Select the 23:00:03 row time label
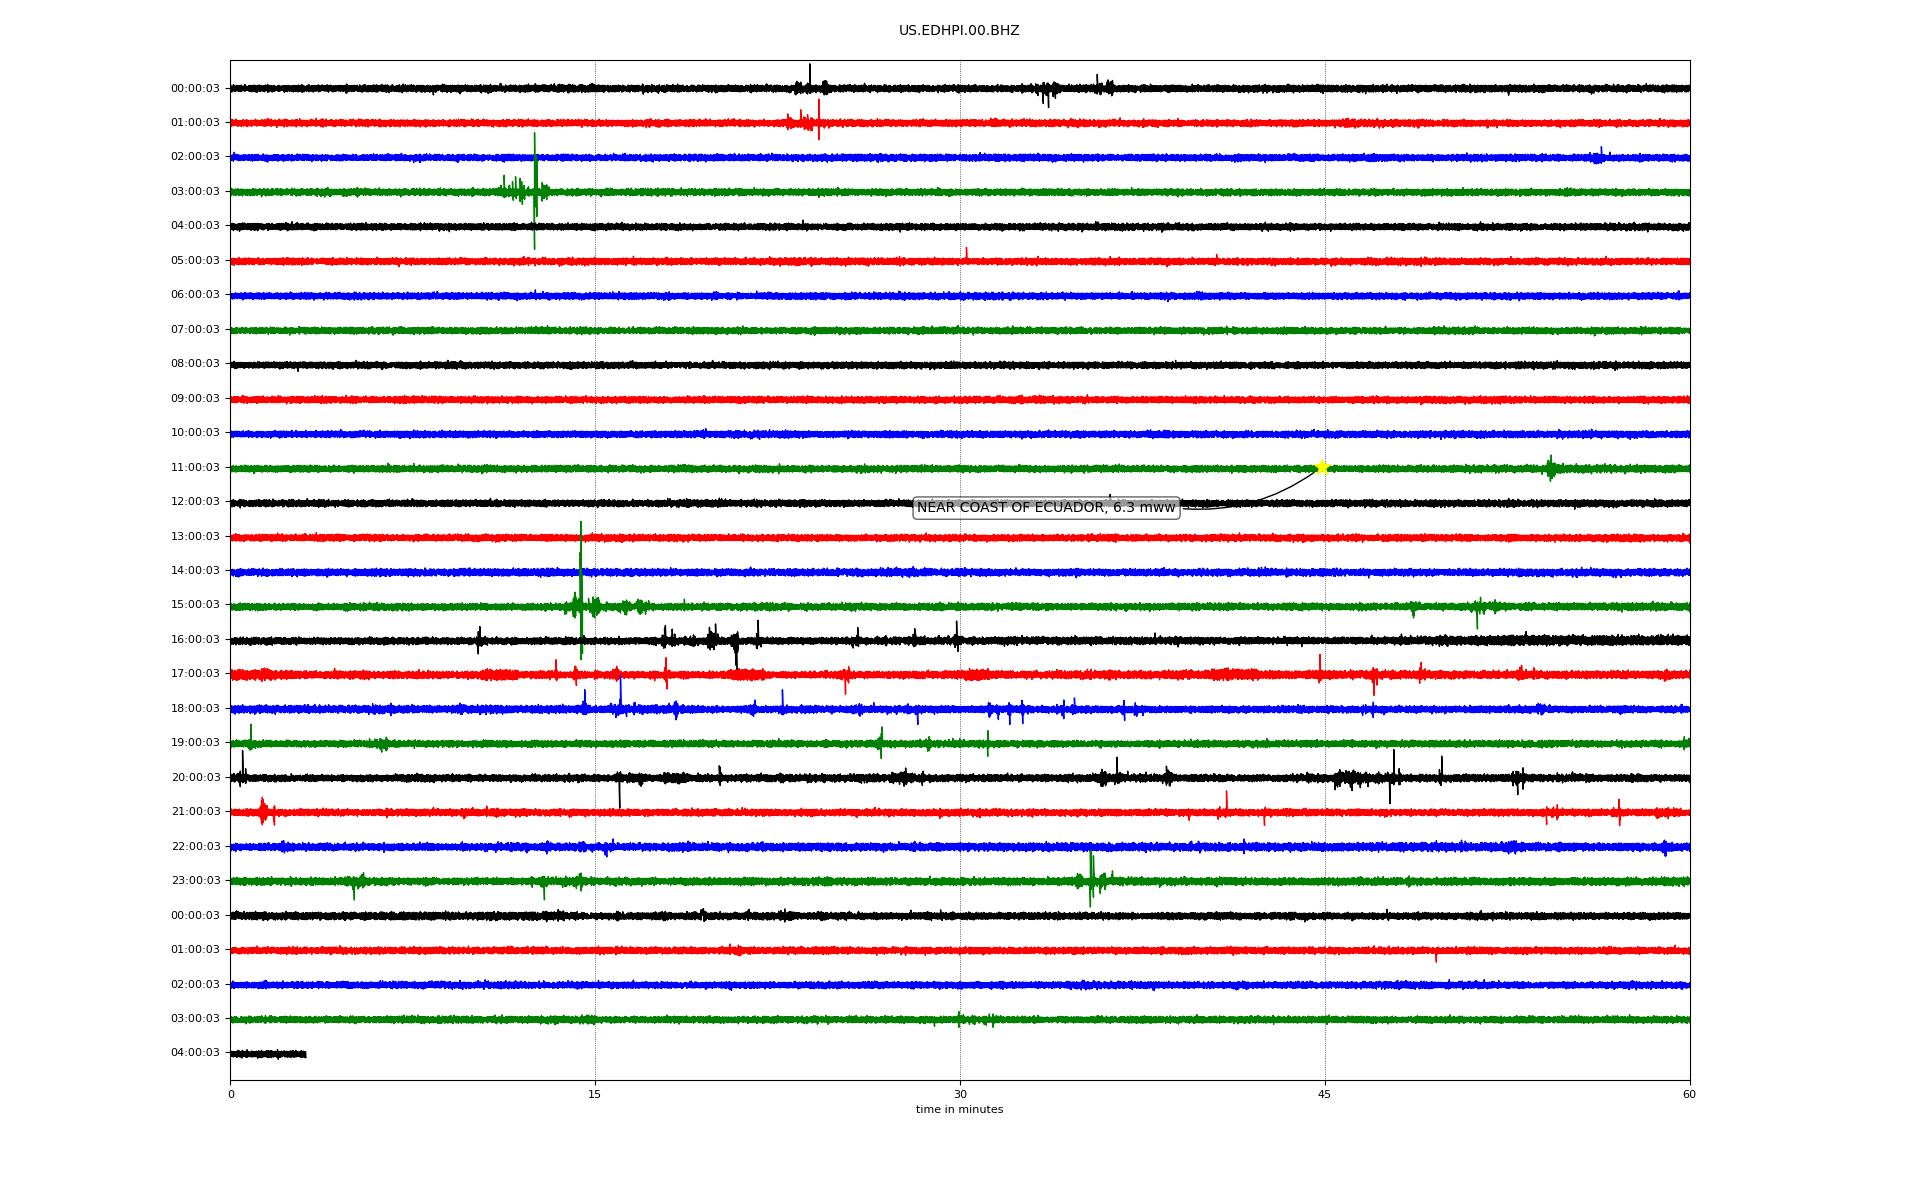This screenshot has height=1200, width=1920. pos(195,881)
